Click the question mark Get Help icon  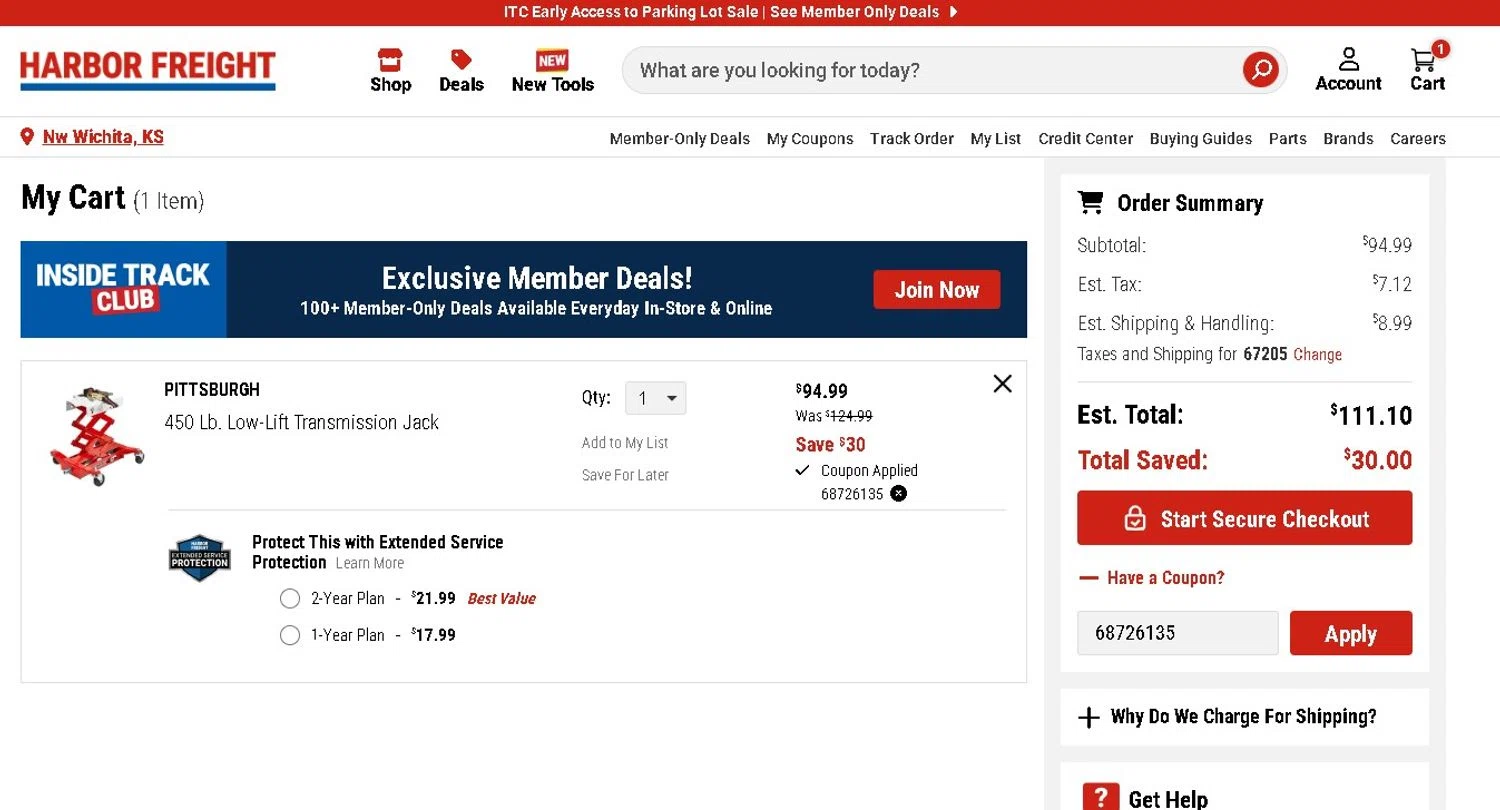click(1100, 797)
